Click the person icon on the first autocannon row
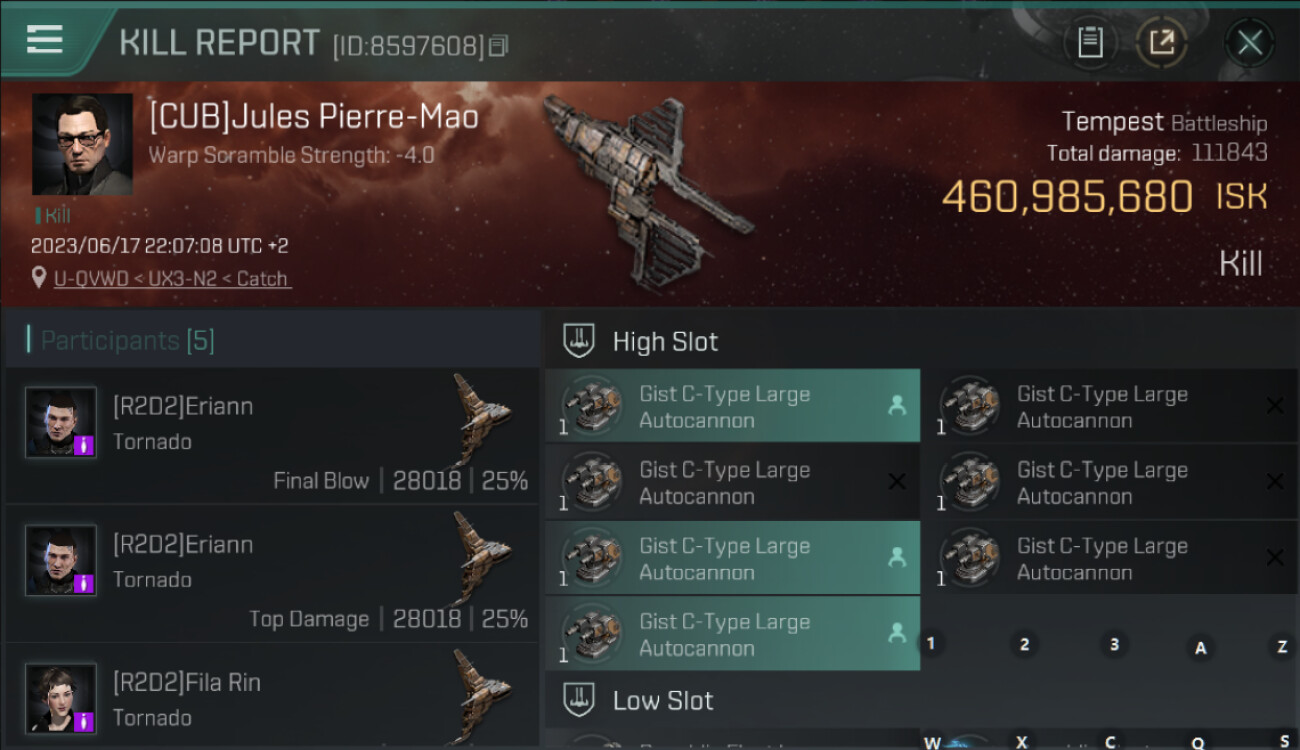The width and height of the screenshot is (1300, 750). tap(897, 405)
